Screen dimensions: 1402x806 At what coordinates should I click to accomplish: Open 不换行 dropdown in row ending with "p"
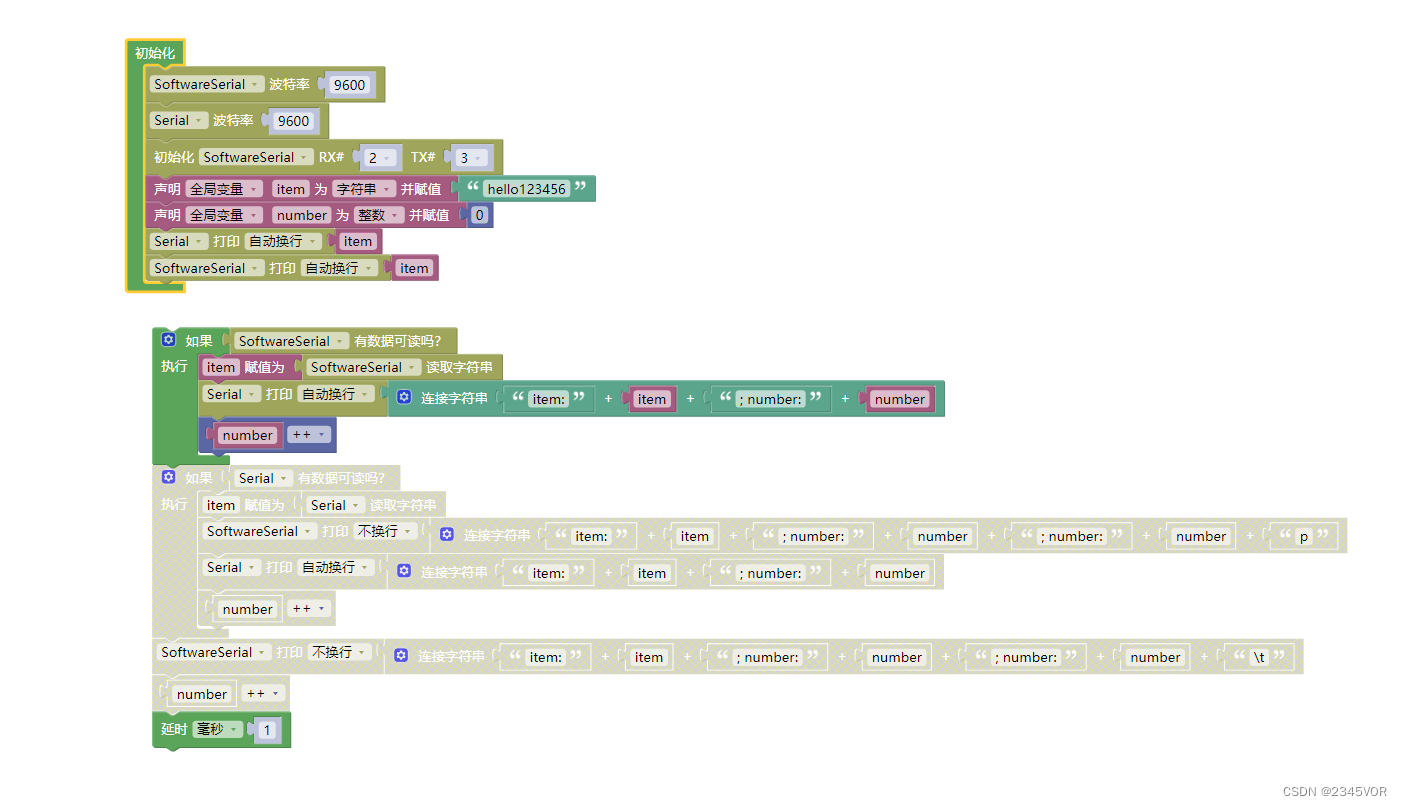point(385,531)
